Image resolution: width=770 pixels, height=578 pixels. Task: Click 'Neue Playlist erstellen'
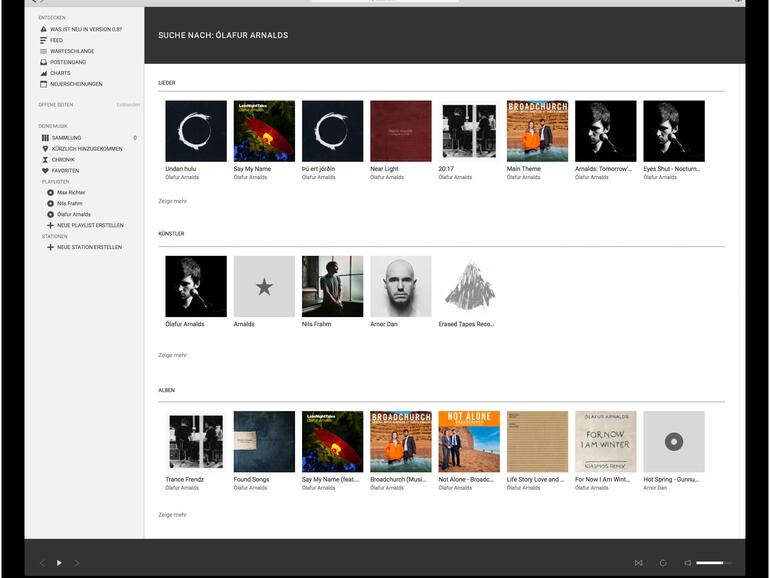[x=89, y=225]
